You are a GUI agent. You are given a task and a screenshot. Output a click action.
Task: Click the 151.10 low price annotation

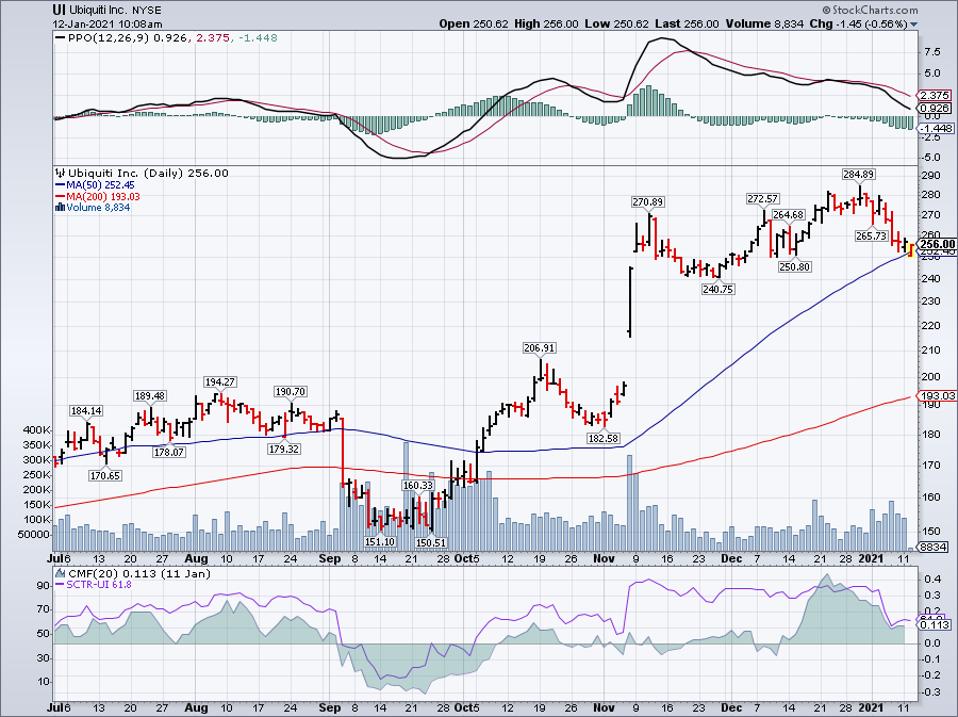tap(380, 542)
